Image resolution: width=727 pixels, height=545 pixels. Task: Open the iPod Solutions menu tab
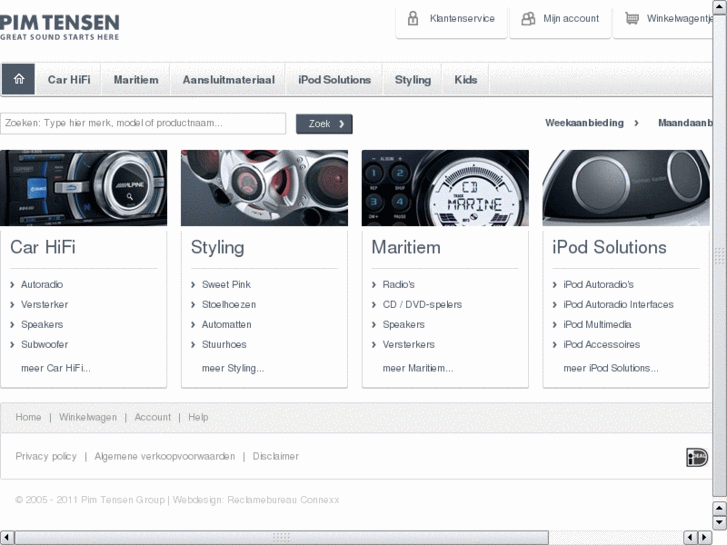334,80
